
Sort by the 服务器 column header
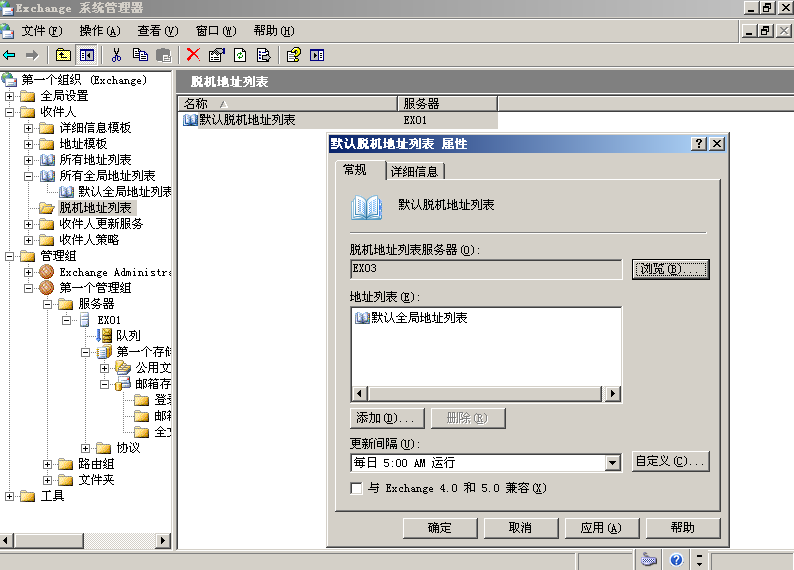(448, 104)
